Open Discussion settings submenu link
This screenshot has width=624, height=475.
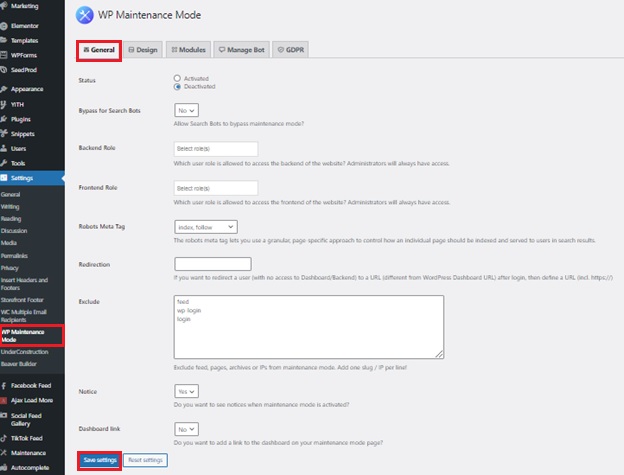point(14,230)
